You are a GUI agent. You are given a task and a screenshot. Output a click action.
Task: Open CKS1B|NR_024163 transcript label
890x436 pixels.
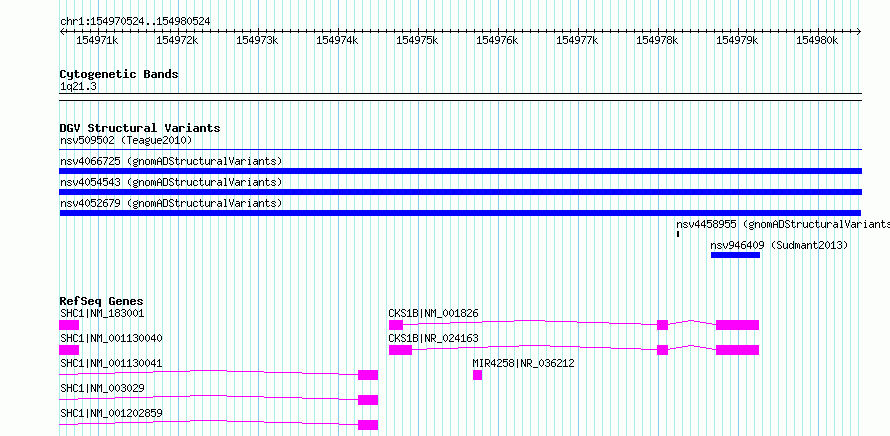434,338
